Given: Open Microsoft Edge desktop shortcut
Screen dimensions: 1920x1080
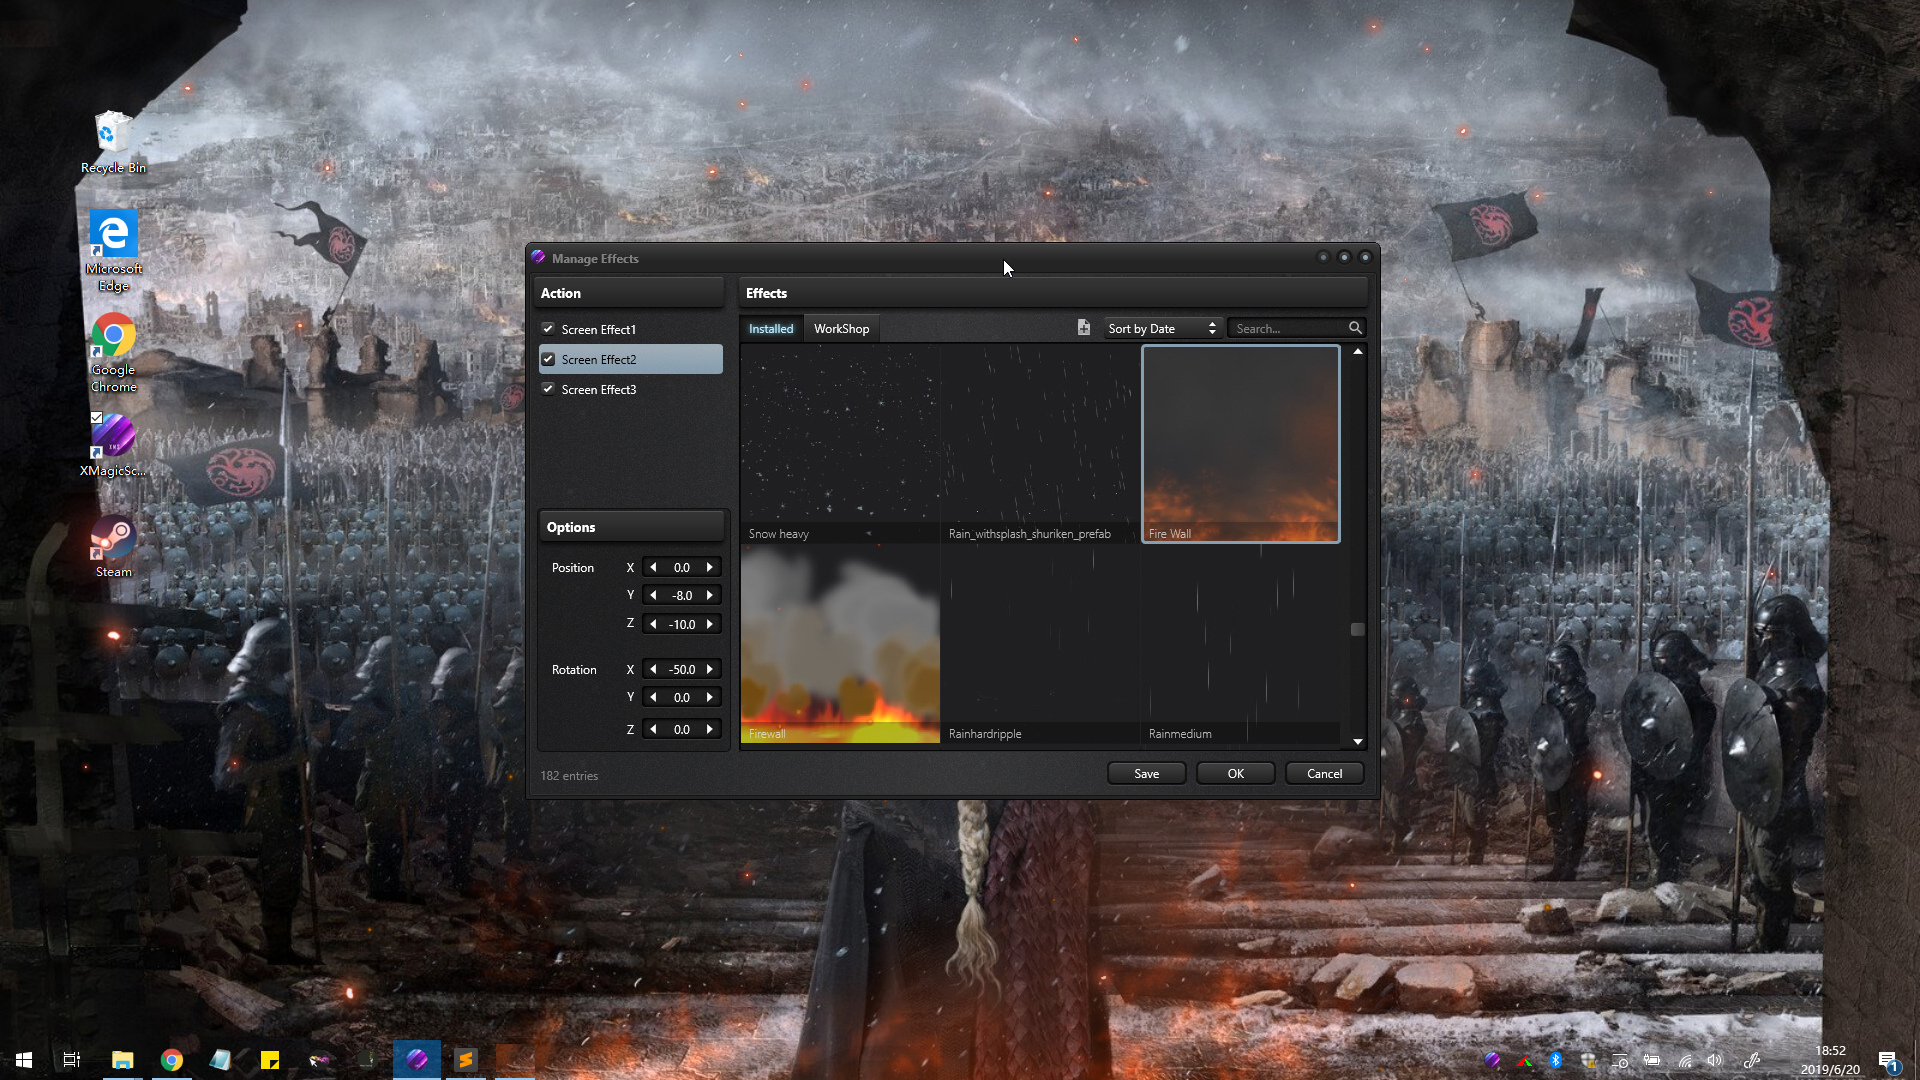Looking at the screenshot, I should 113,250.
